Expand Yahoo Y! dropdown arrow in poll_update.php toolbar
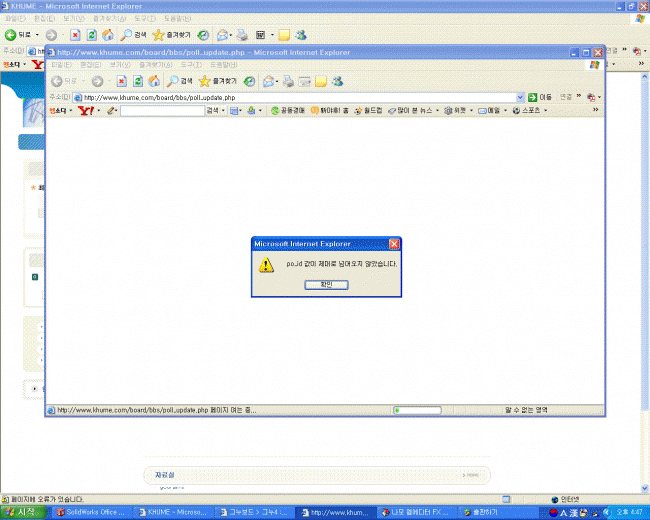 tap(99, 111)
